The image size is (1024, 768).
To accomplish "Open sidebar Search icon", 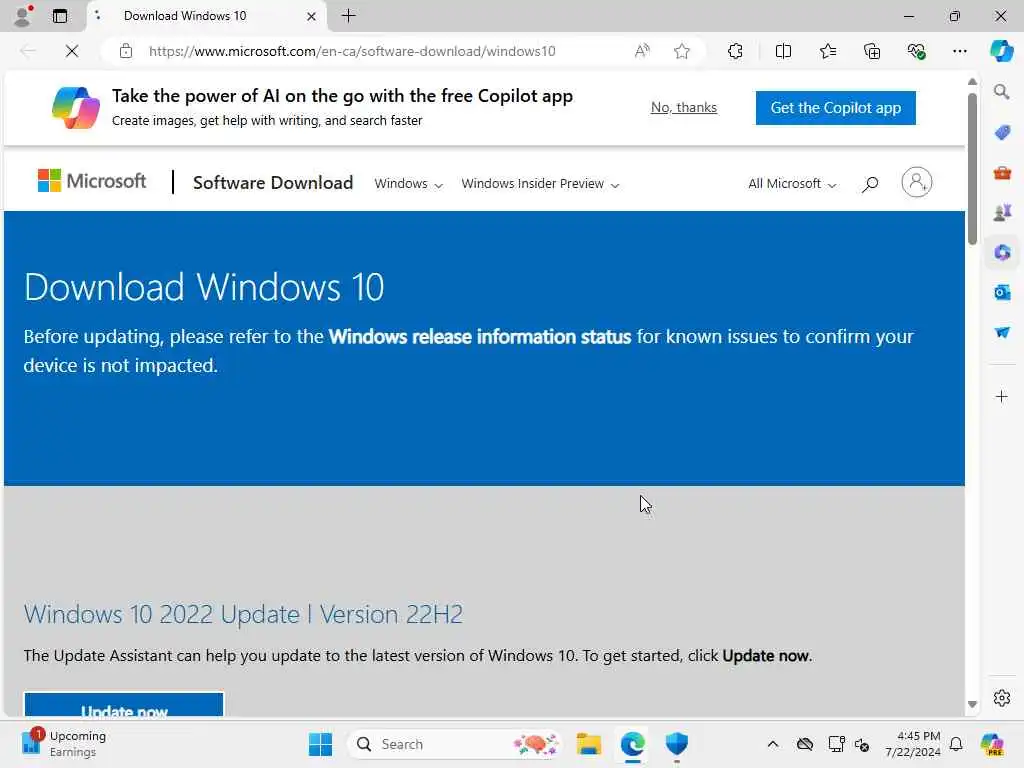I will (1002, 92).
